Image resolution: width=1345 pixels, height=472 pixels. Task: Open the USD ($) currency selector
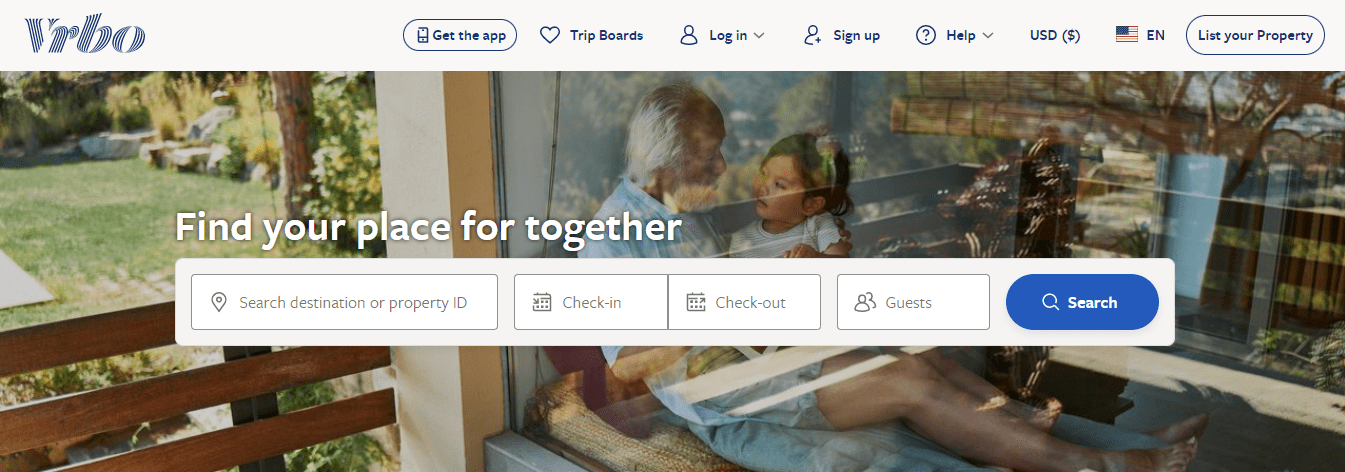point(1055,35)
